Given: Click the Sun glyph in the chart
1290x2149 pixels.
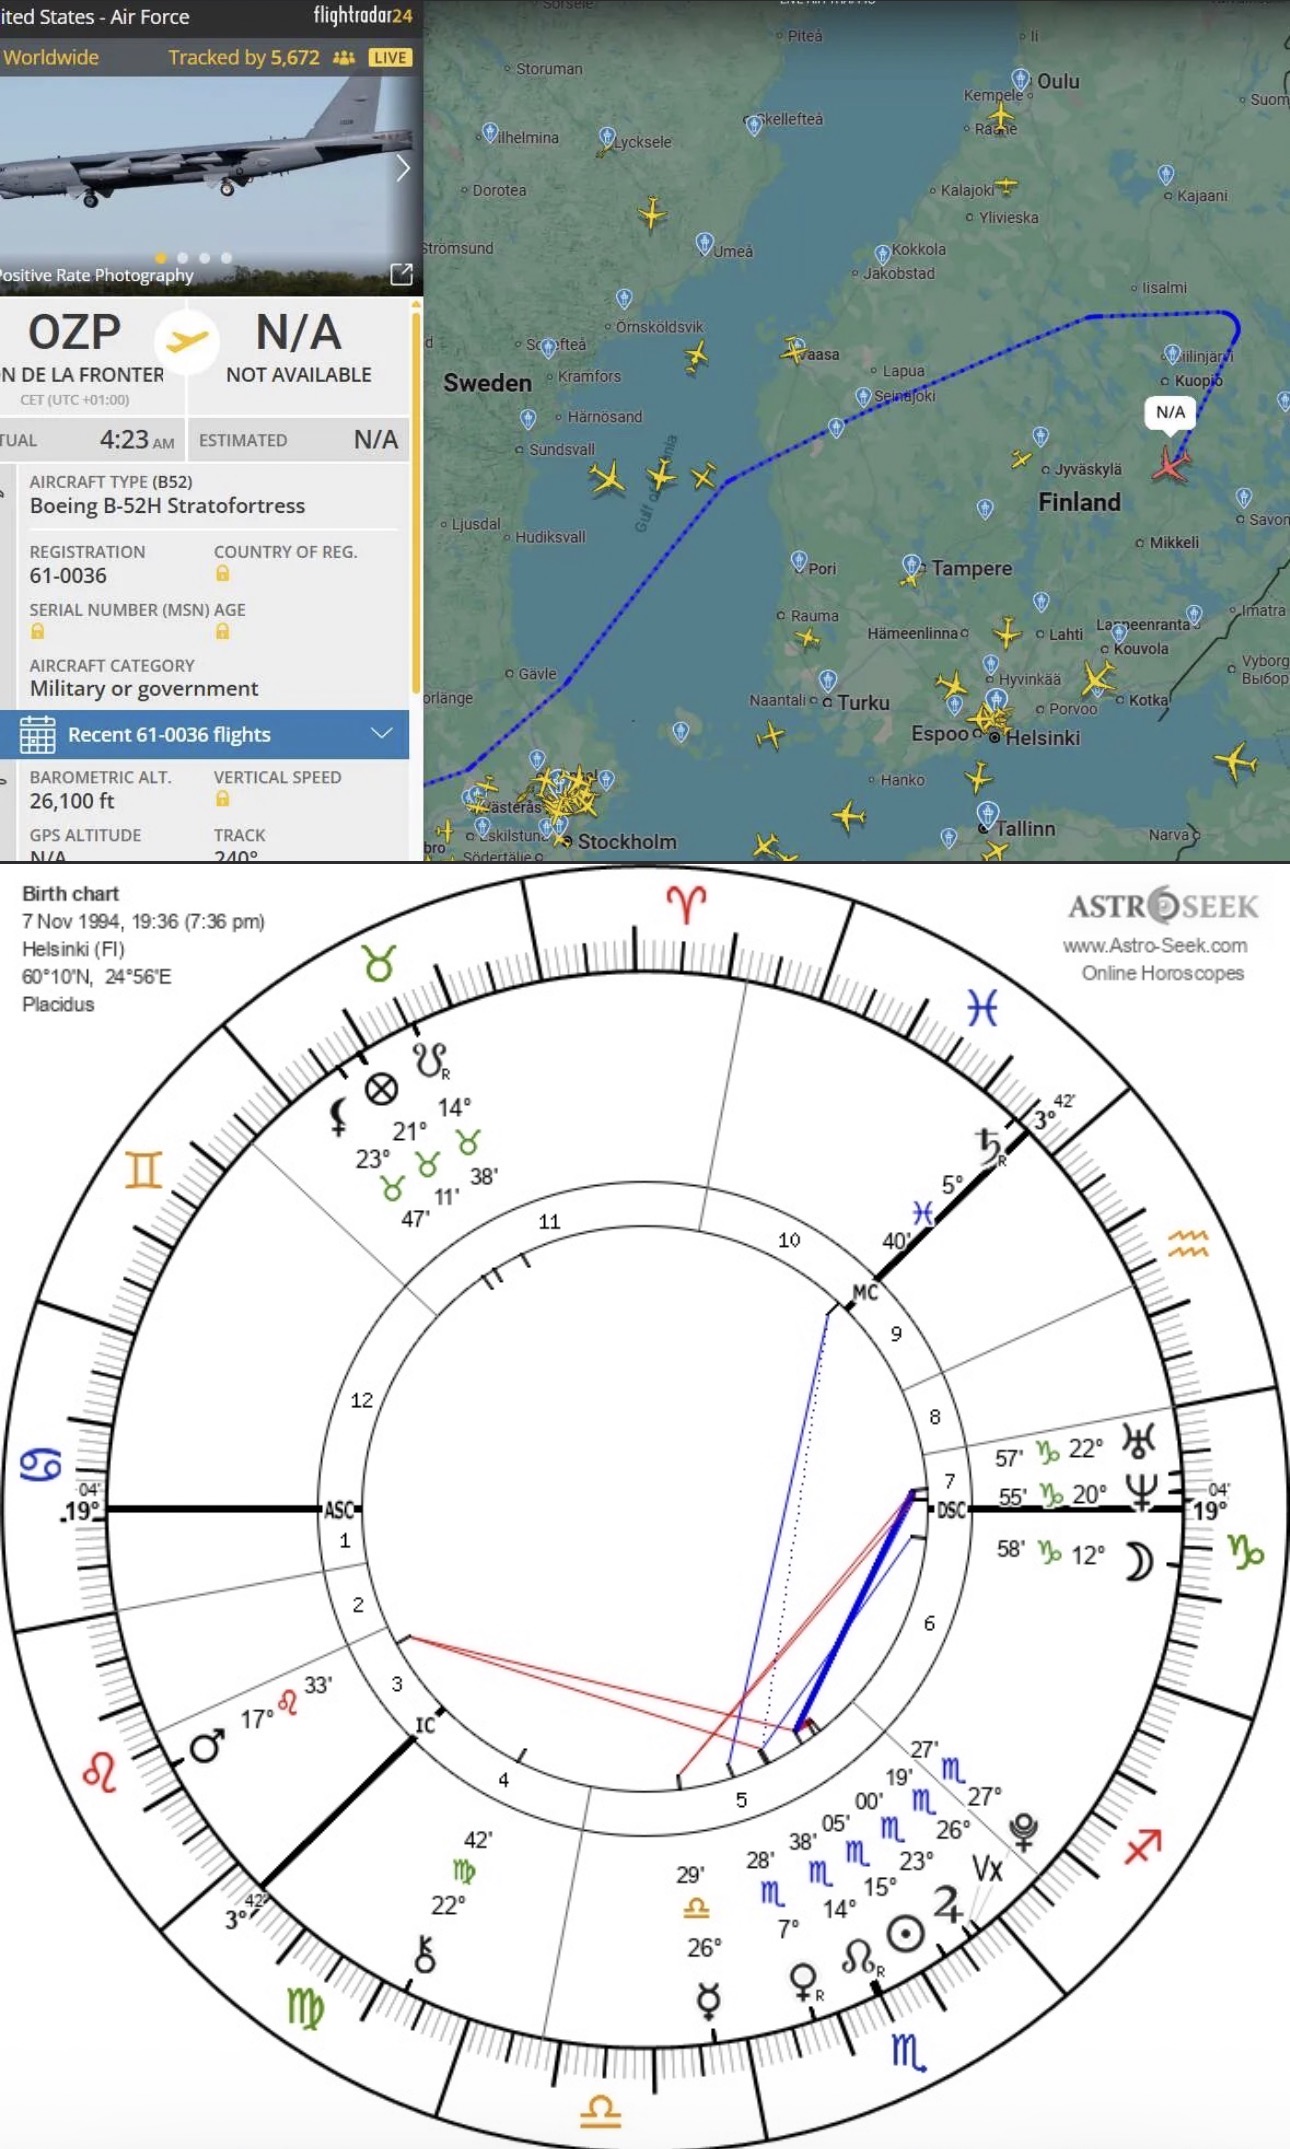Looking at the screenshot, I should pos(906,1934).
